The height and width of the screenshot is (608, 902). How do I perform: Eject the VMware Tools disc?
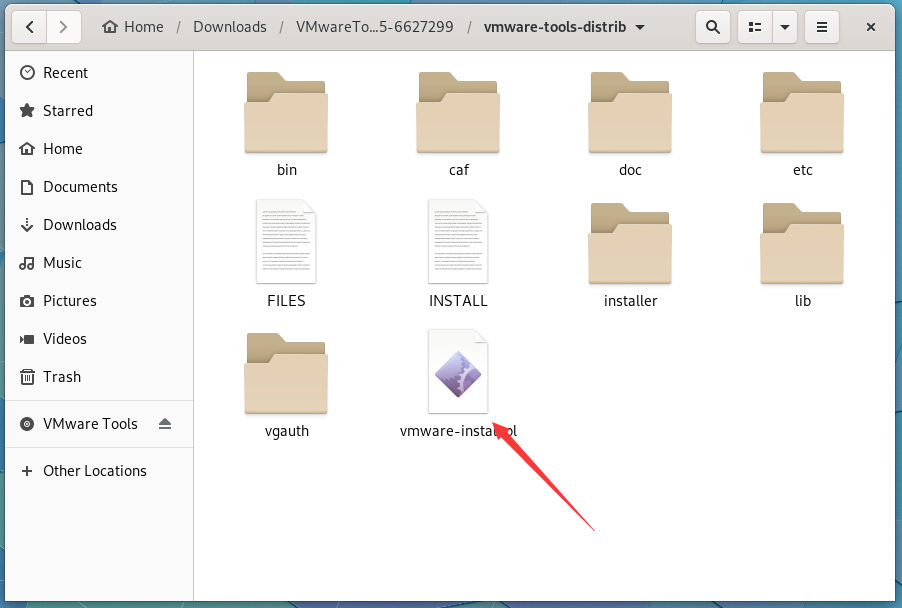pos(165,424)
